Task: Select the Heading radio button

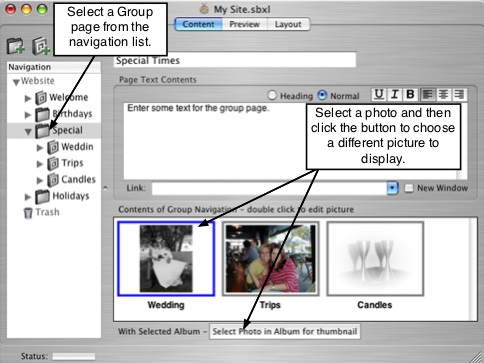Action: tap(272, 95)
